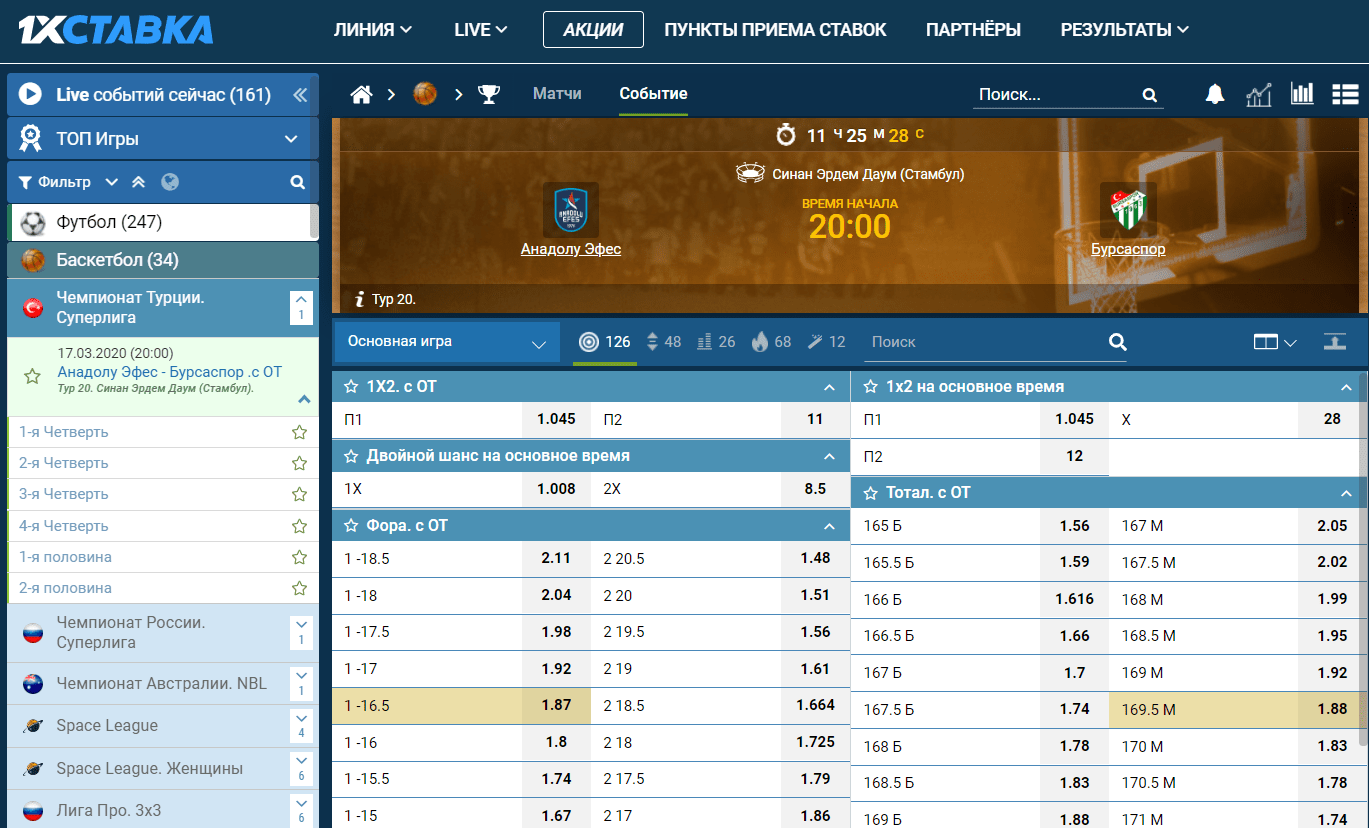Open the Бурсаспор team link
Screen dimensions: 1369x828
[x=1128, y=249]
